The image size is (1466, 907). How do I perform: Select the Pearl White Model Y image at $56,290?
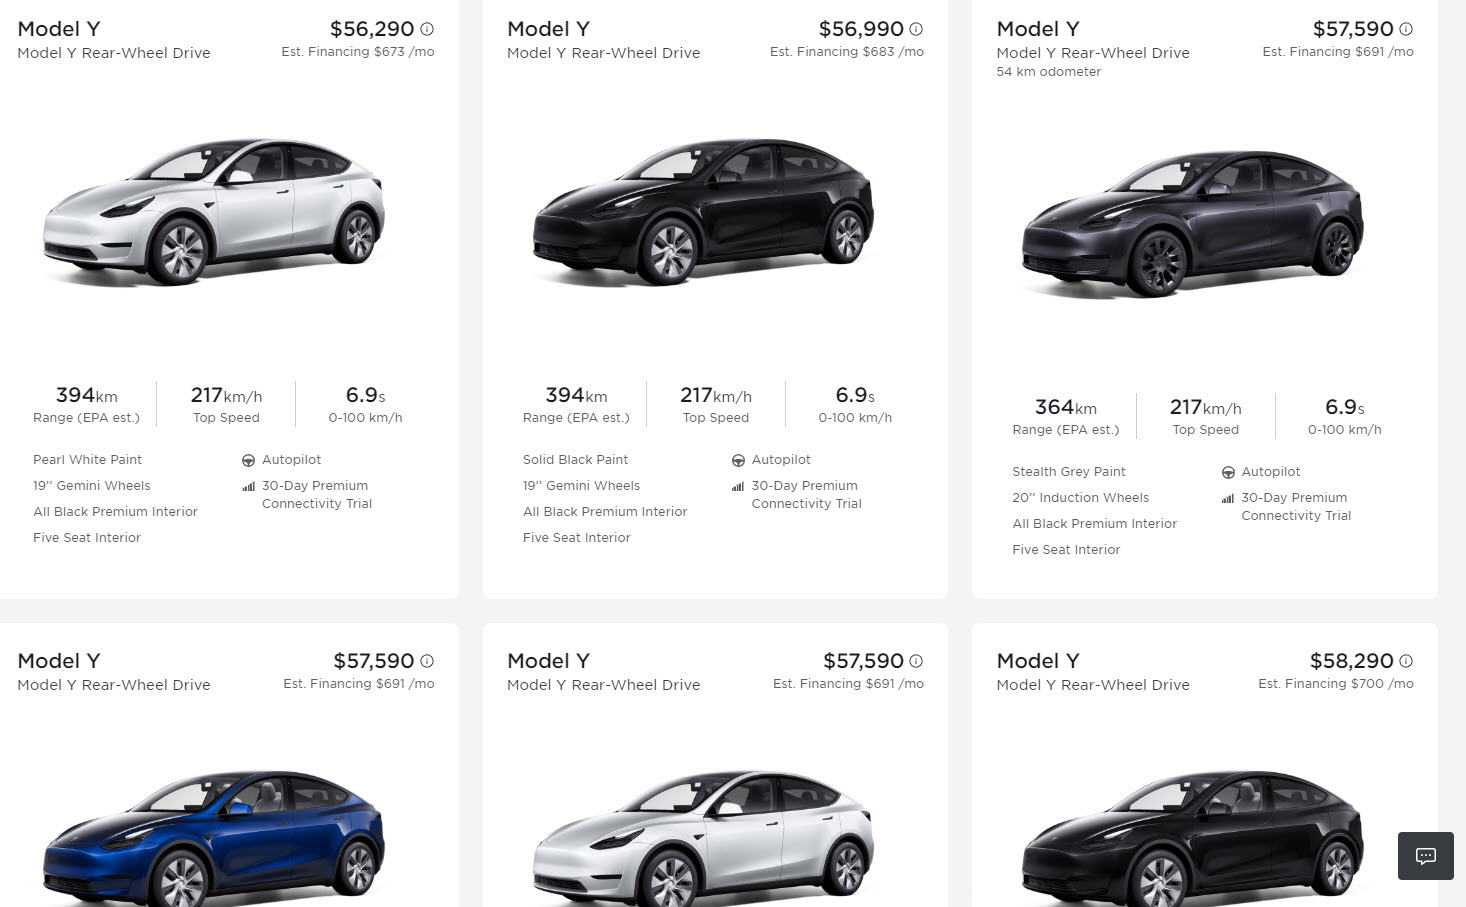coord(214,211)
